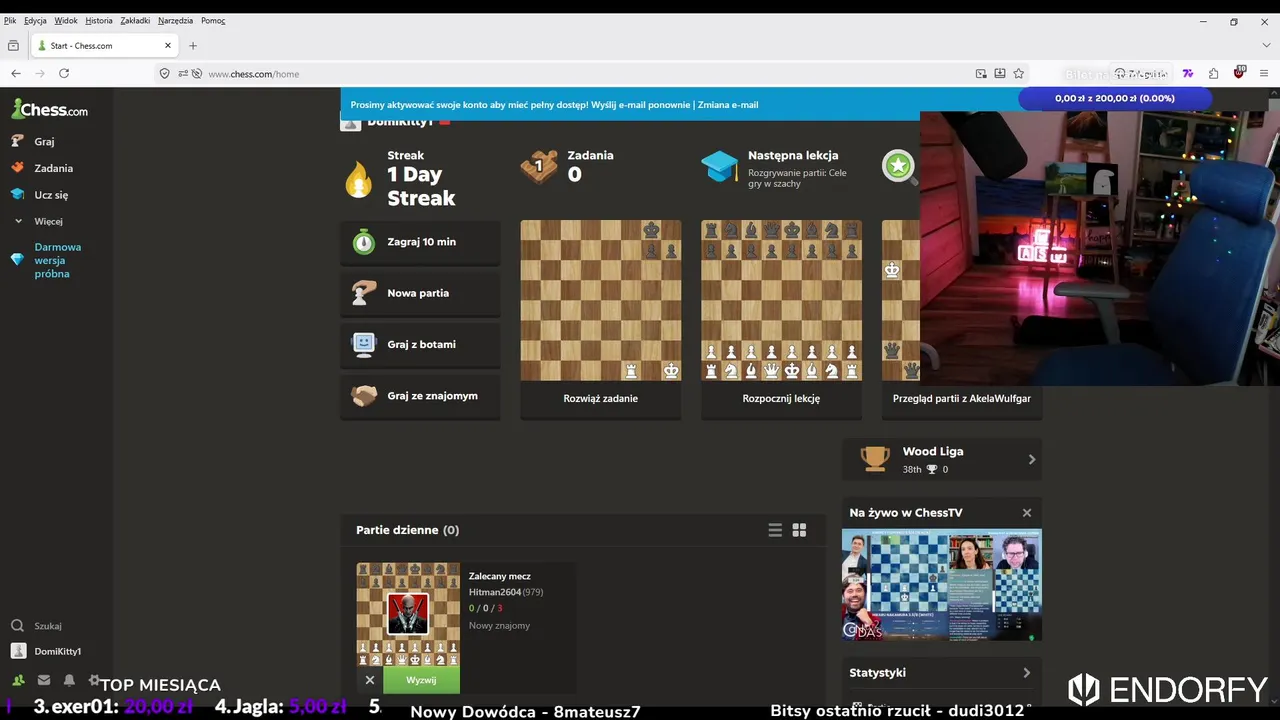Close the Start - Chess.com tab
The width and height of the screenshot is (1280, 720).
[x=168, y=45]
